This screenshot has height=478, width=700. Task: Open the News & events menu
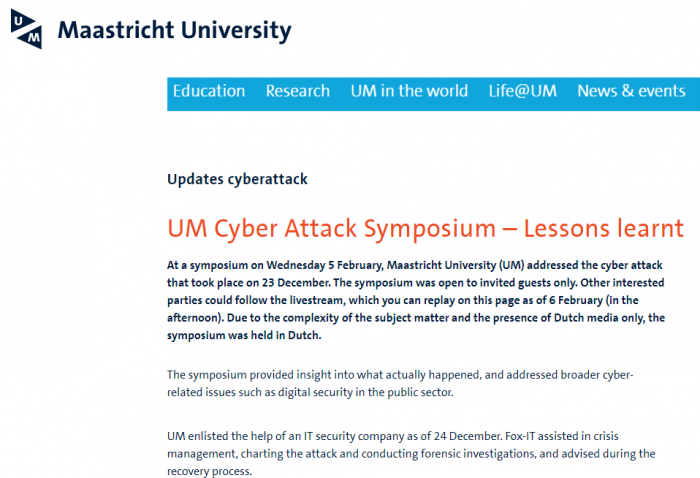(x=631, y=91)
